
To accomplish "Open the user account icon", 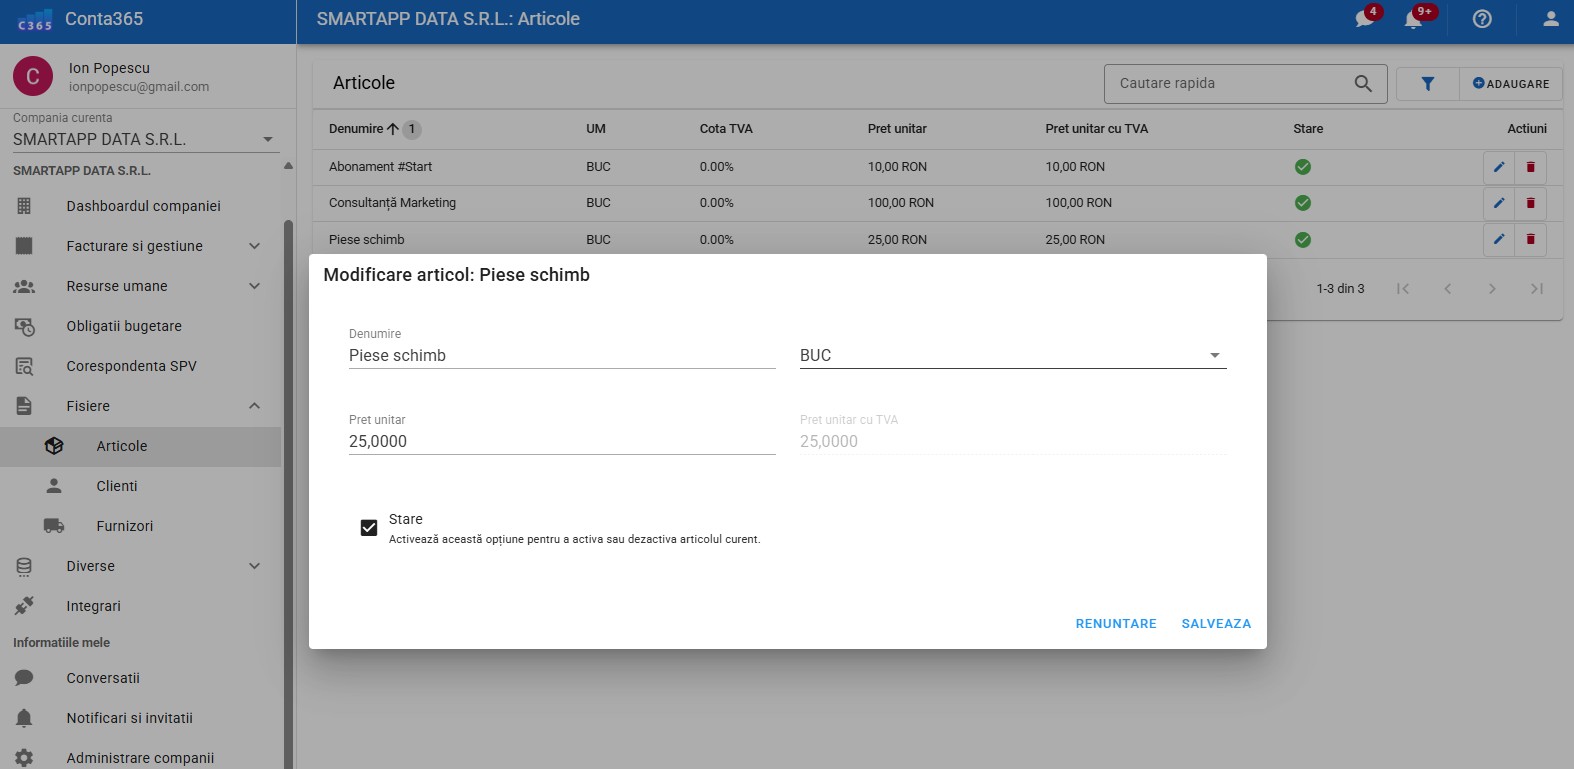I will 1550,19.
